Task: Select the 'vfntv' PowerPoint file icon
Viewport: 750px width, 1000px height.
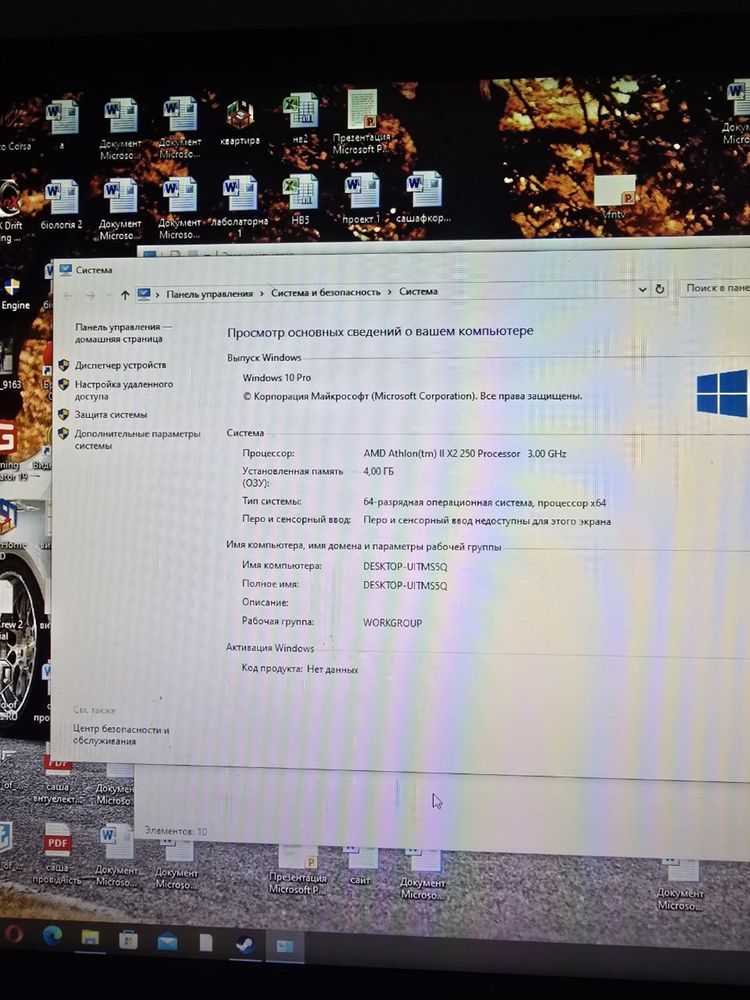Action: click(615, 198)
